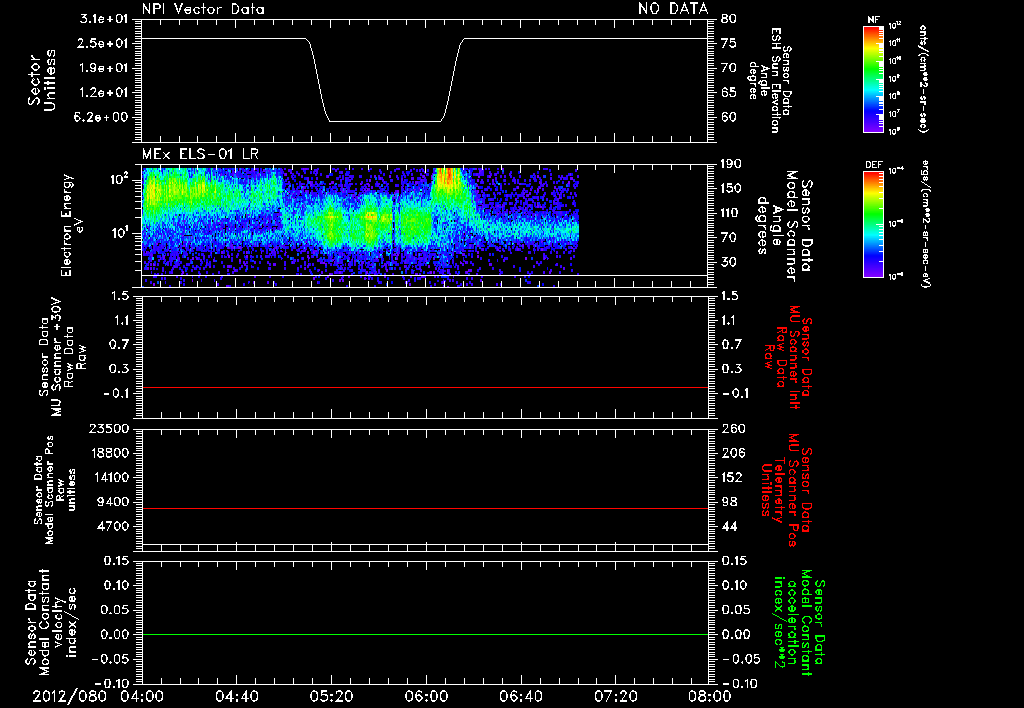Click the 06:40 time axis label
Screen dimensions: 1024x708
(x=520, y=696)
